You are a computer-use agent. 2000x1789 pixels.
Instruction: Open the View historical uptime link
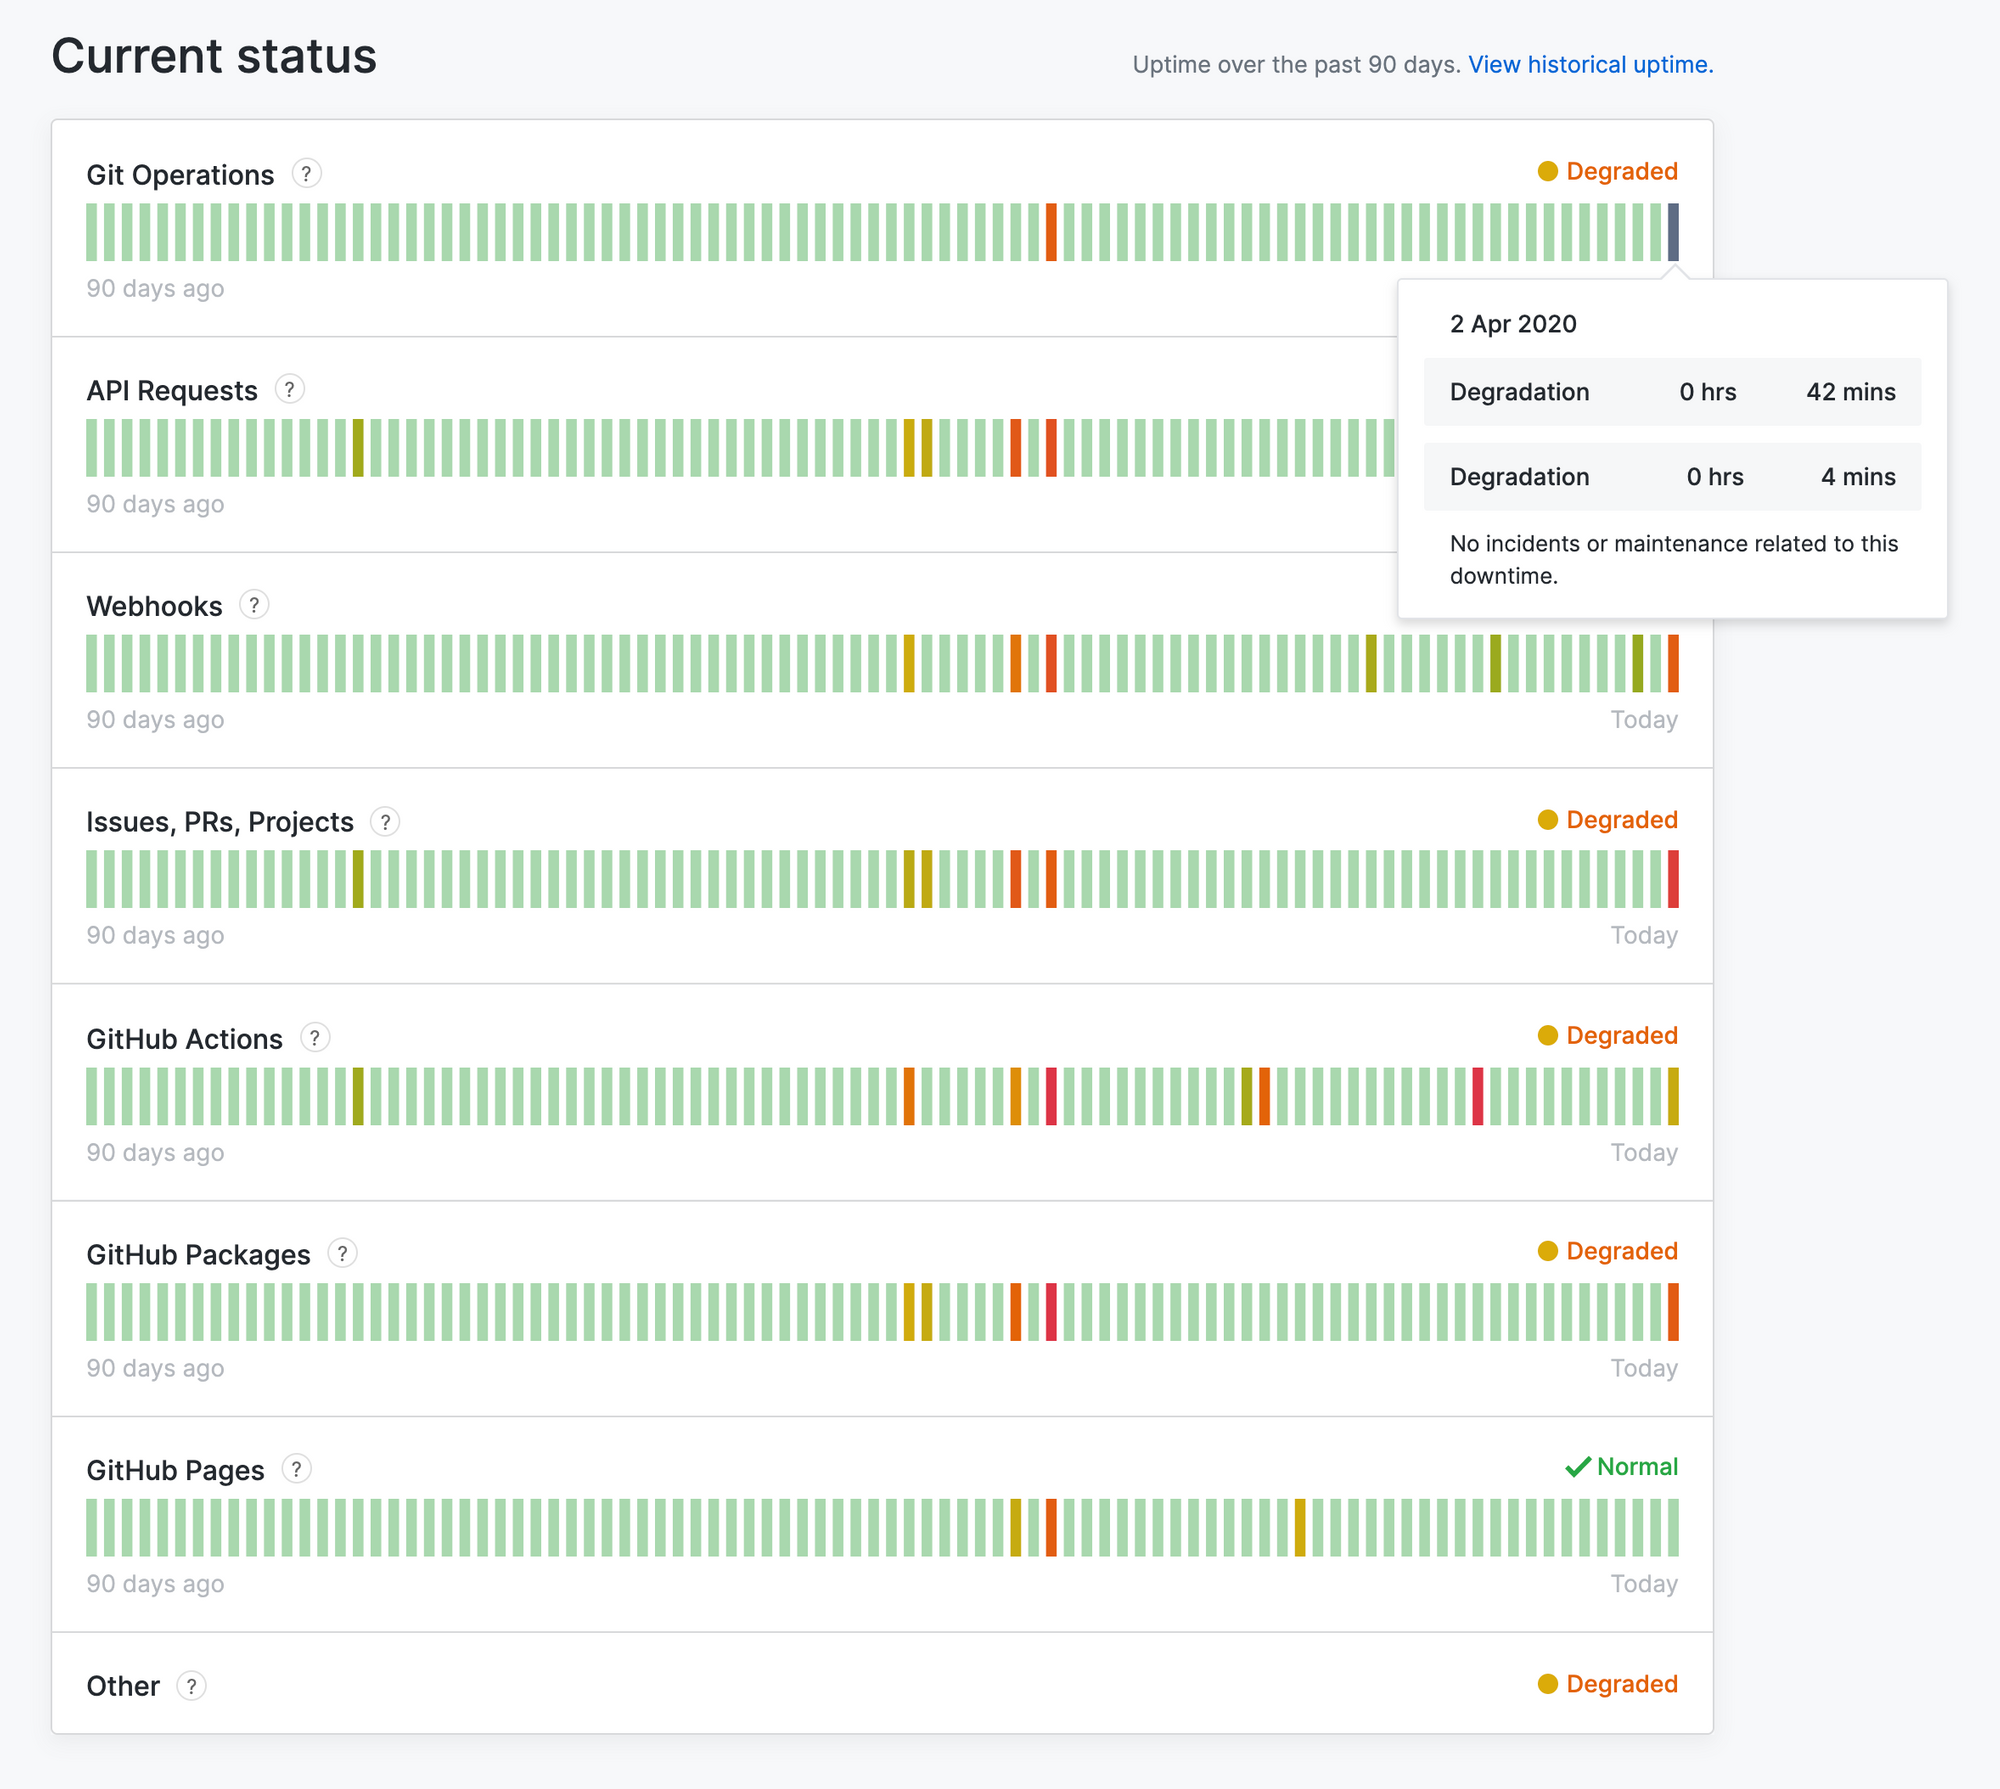click(1590, 65)
